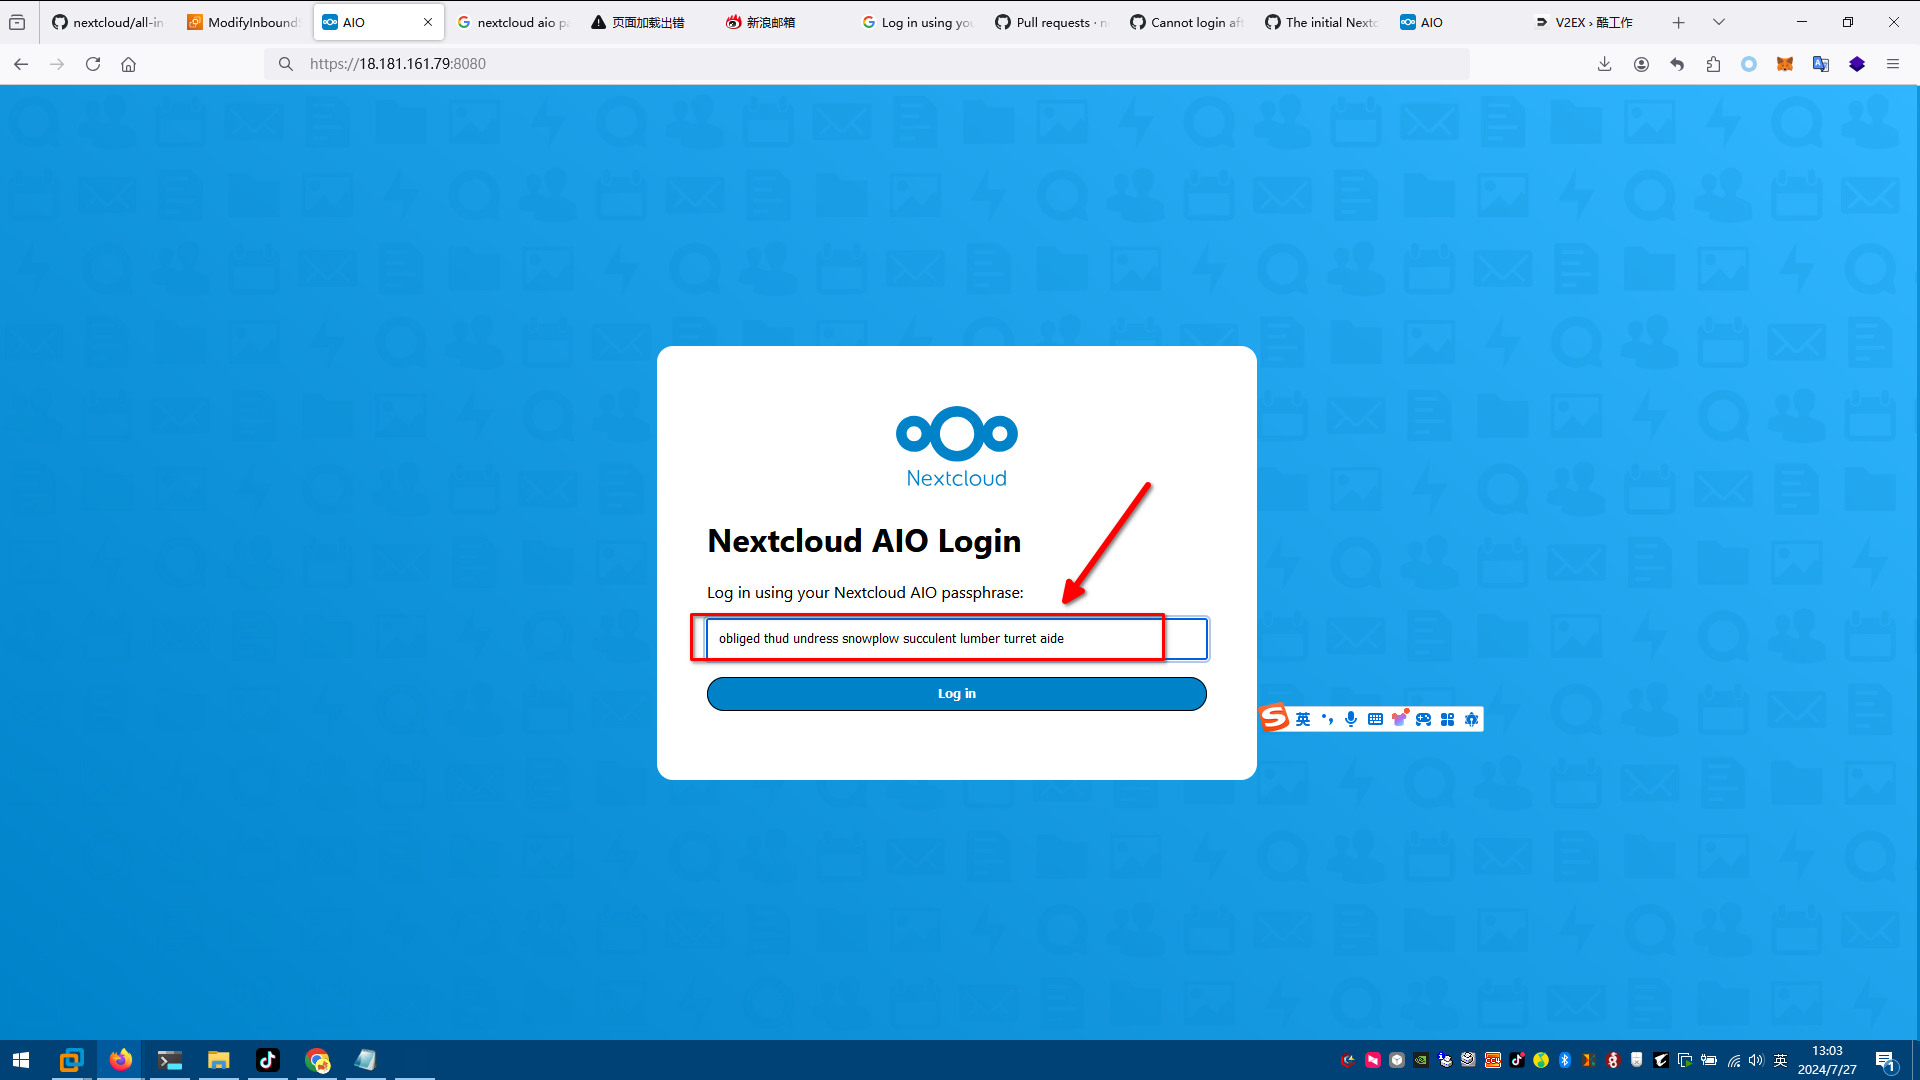Toggle Sogou IME English/Chinese mode
Viewport: 1920px width, 1080px height.
[x=1302, y=719]
